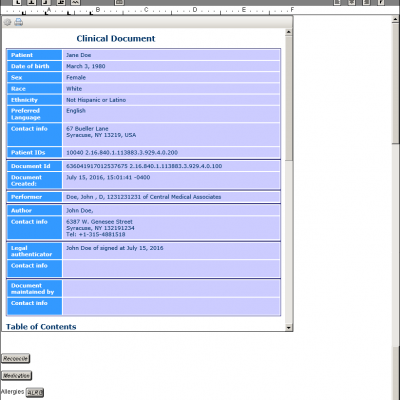
Task: Click the Table of Contents heading
Action: pos(41,327)
